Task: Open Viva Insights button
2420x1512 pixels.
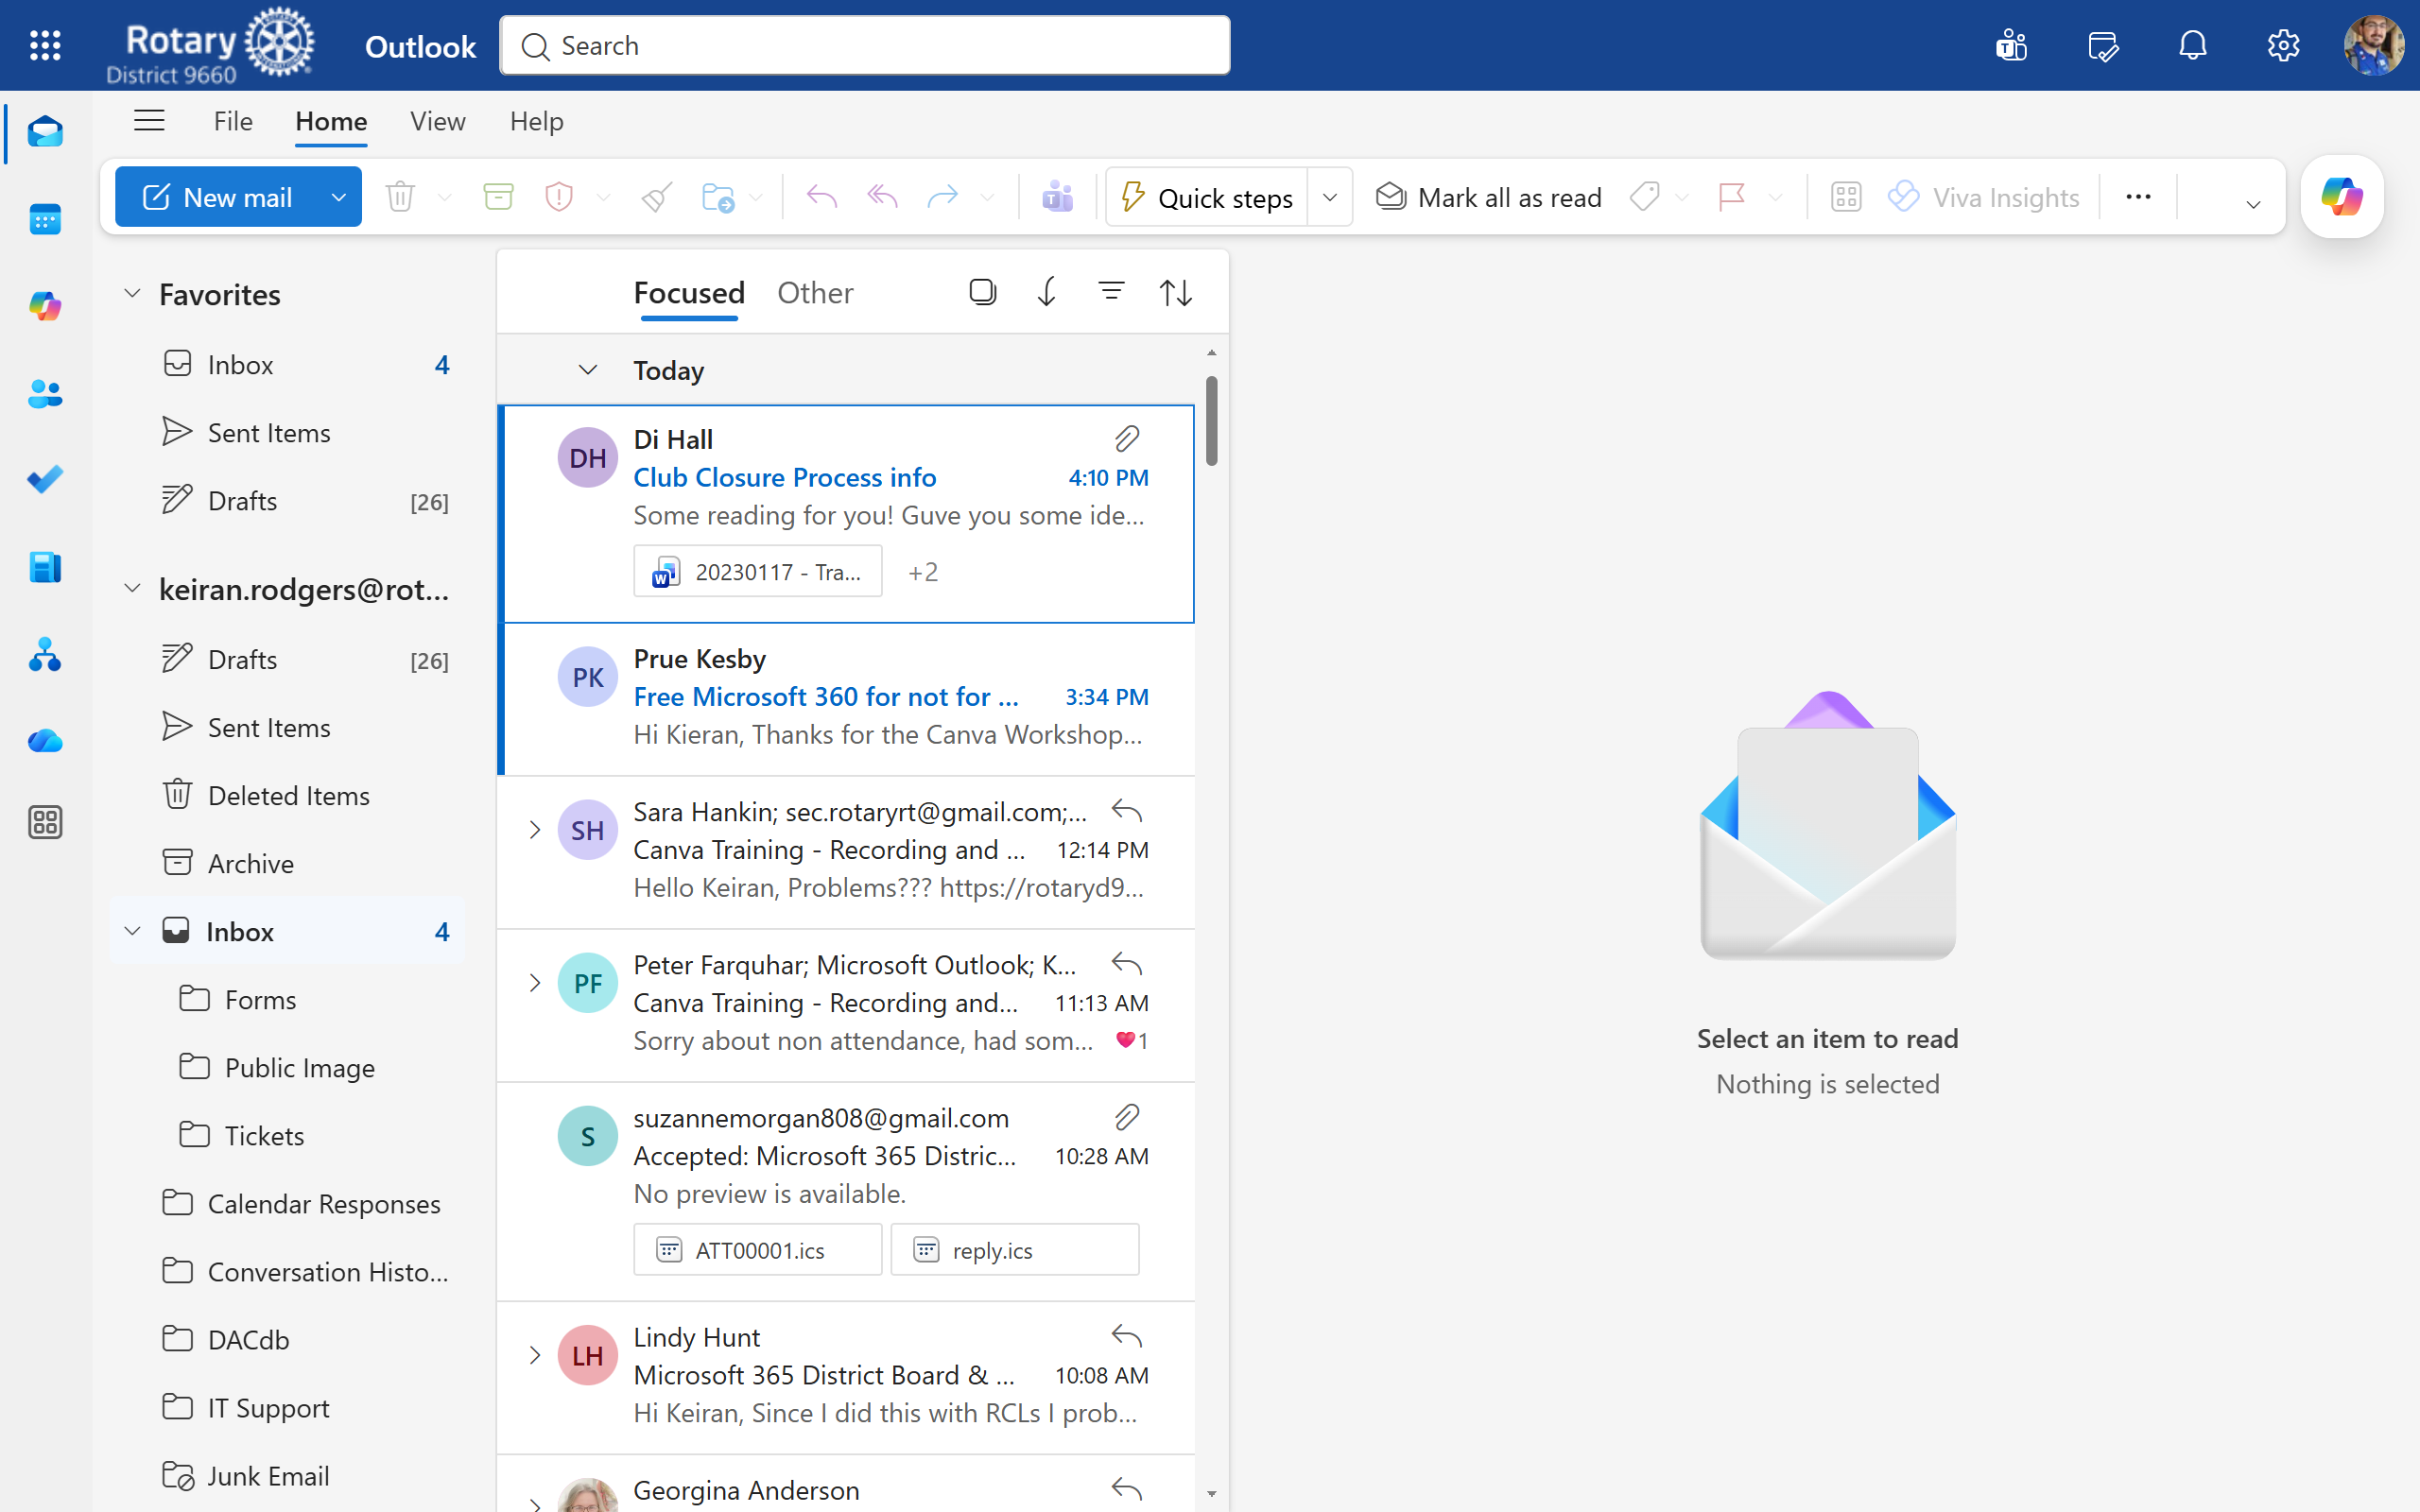Action: [x=1983, y=197]
